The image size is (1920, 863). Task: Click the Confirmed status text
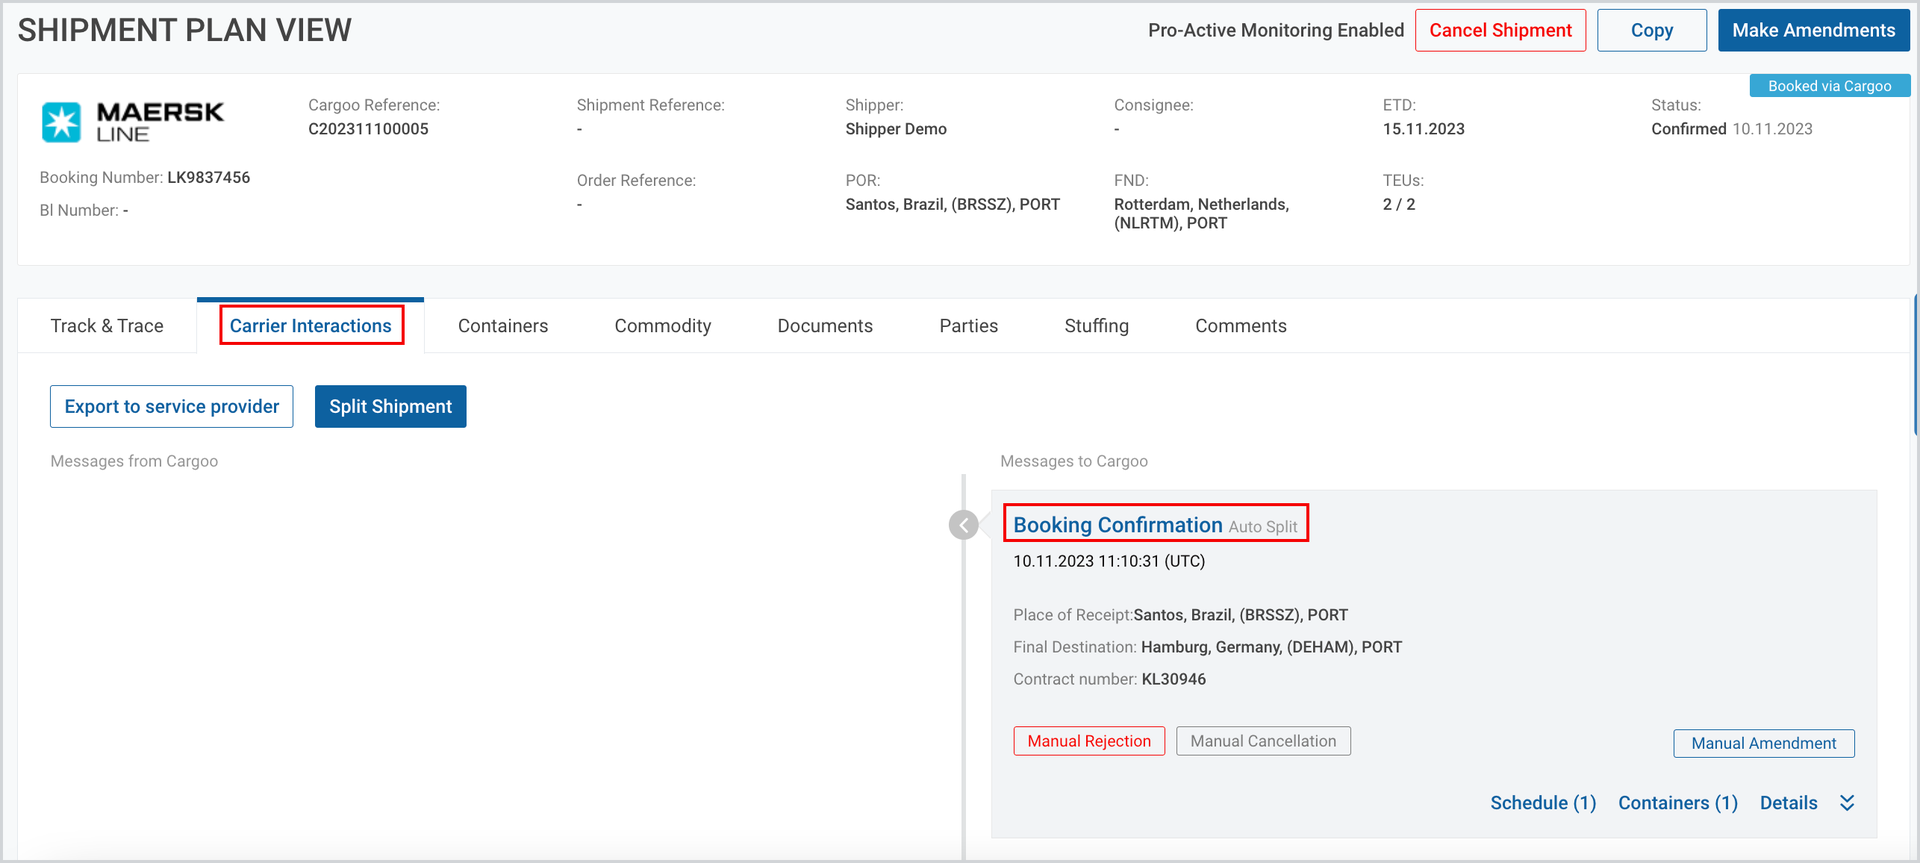(x=1689, y=129)
